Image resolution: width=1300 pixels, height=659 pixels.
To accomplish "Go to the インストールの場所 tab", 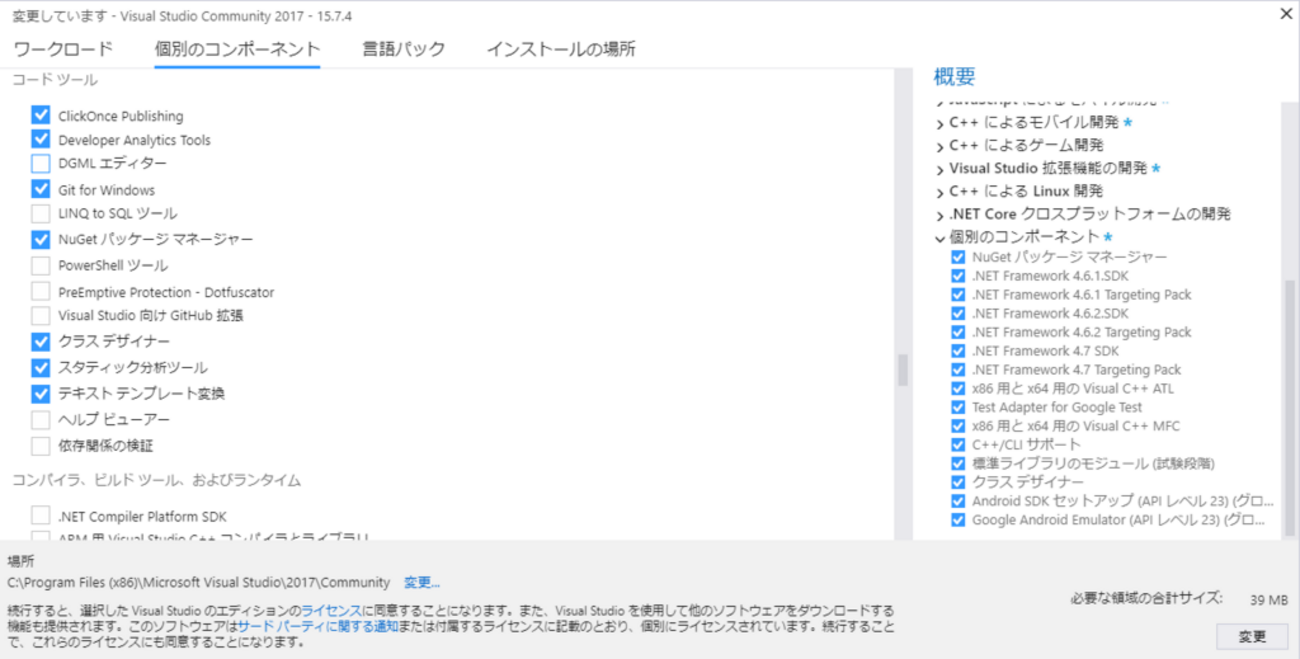I will point(561,49).
